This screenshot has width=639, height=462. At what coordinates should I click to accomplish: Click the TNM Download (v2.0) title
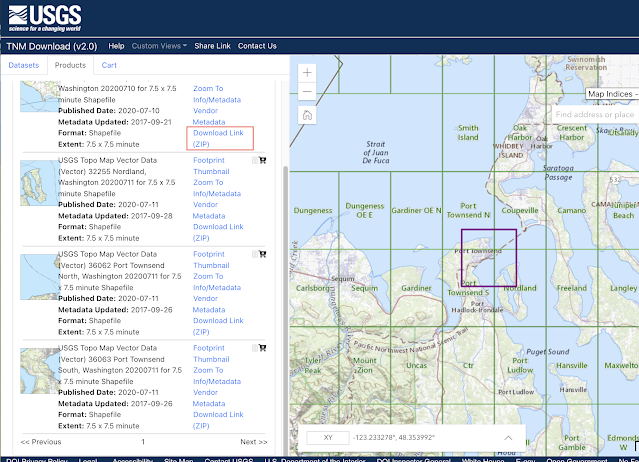[52, 46]
